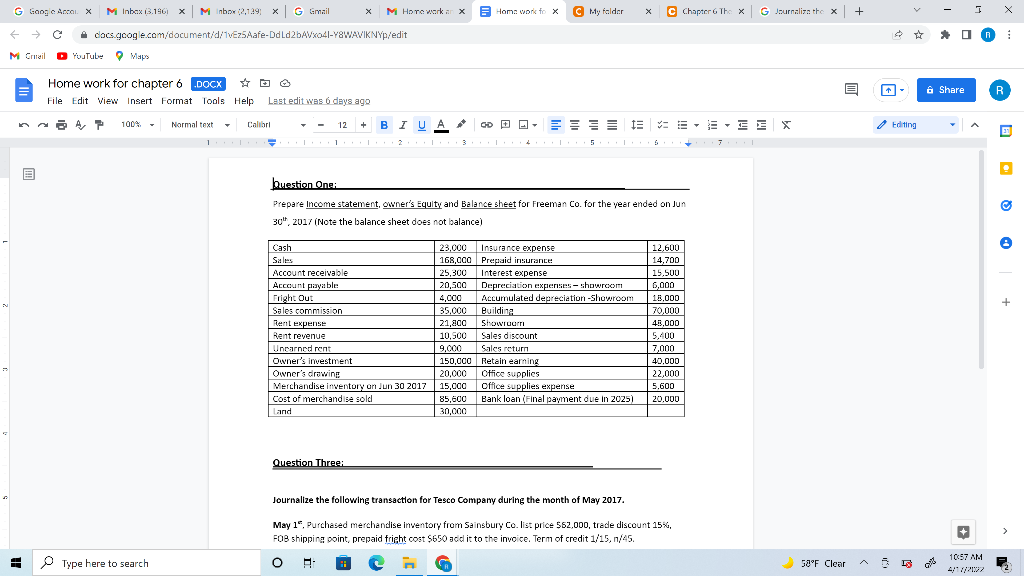The width and height of the screenshot is (1024, 576).
Task: Open the Format menu
Action: (x=176, y=100)
